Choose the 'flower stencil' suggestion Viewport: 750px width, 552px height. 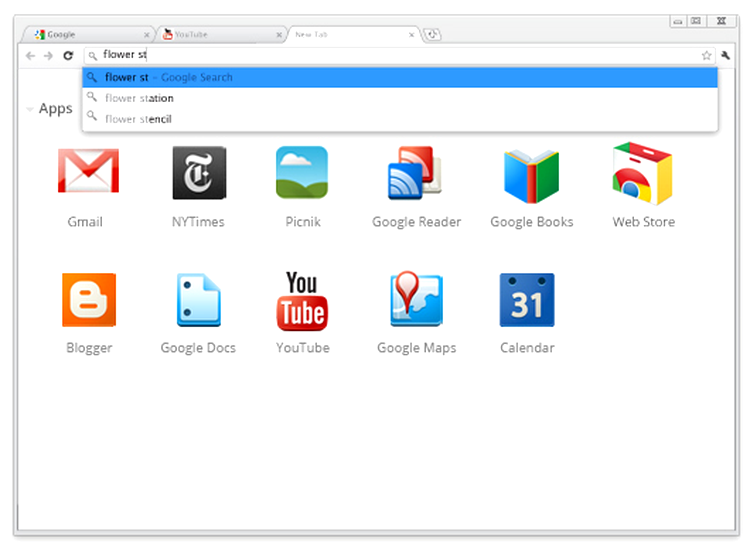[x=400, y=119]
